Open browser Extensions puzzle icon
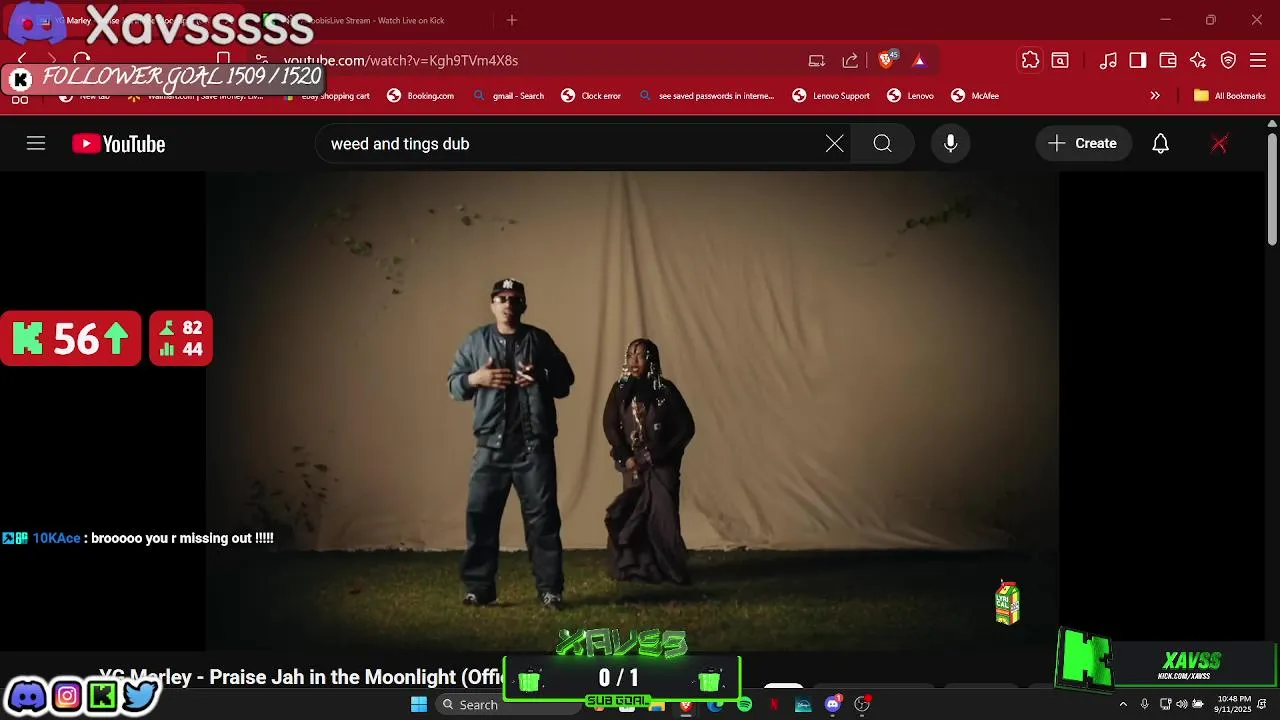 (1030, 61)
